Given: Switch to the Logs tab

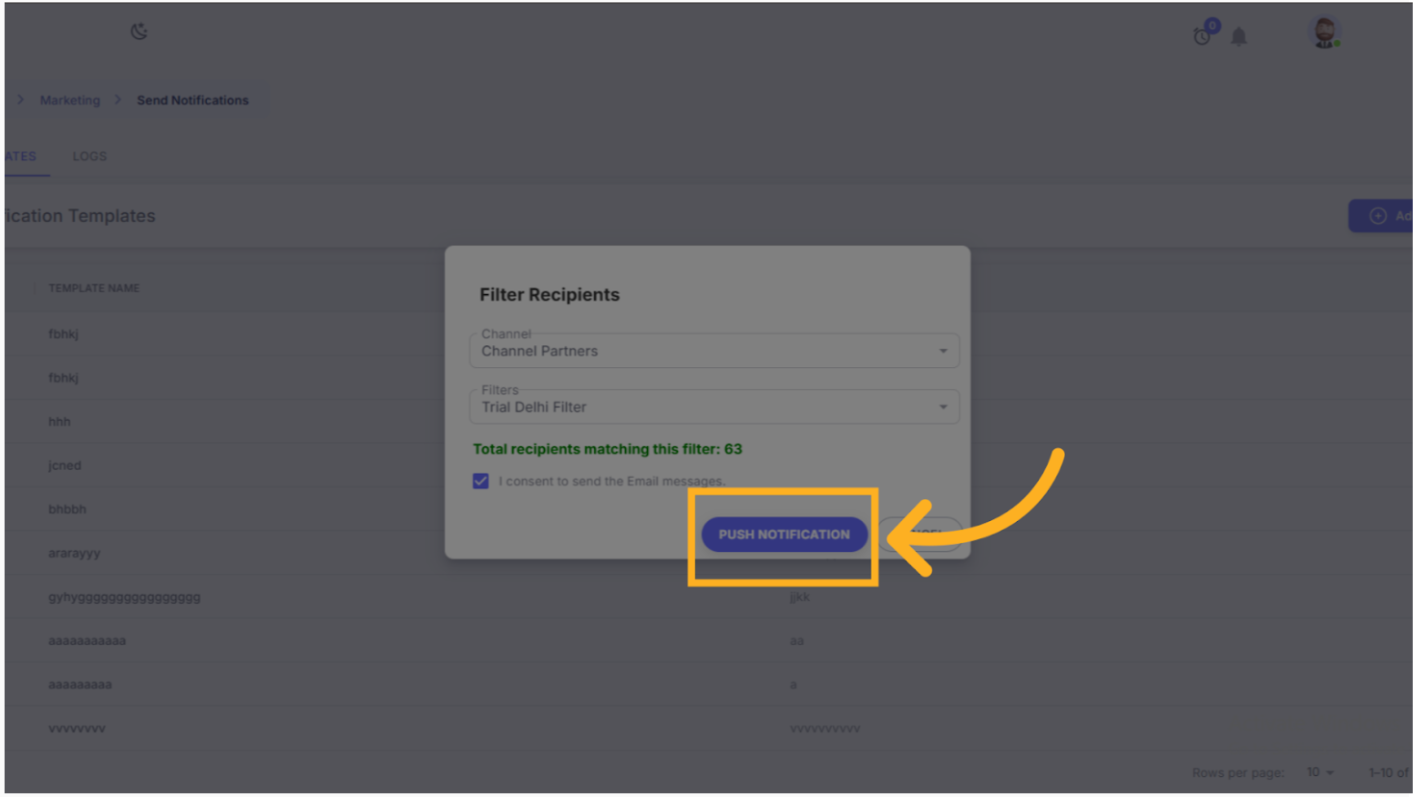Looking at the screenshot, I should pyautogui.click(x=89, y=156).
